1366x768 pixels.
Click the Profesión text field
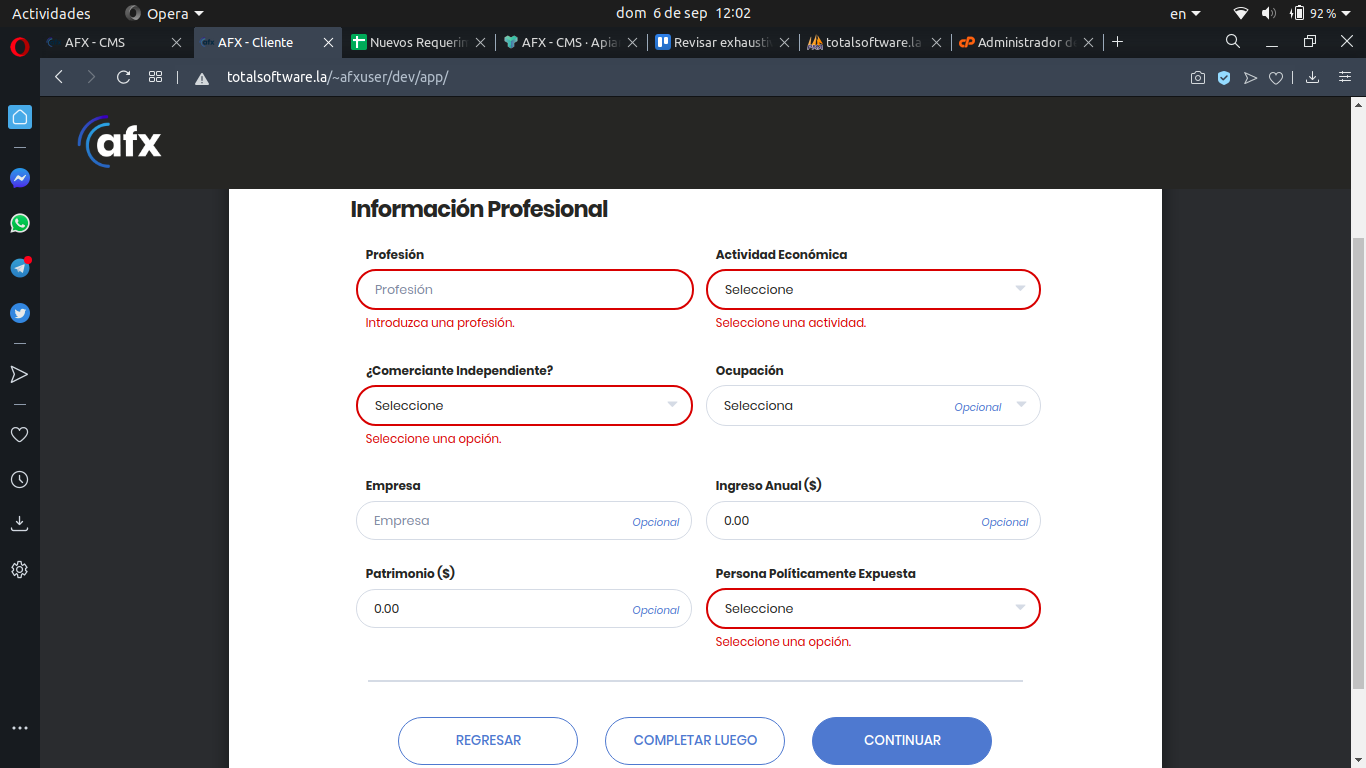524,290
